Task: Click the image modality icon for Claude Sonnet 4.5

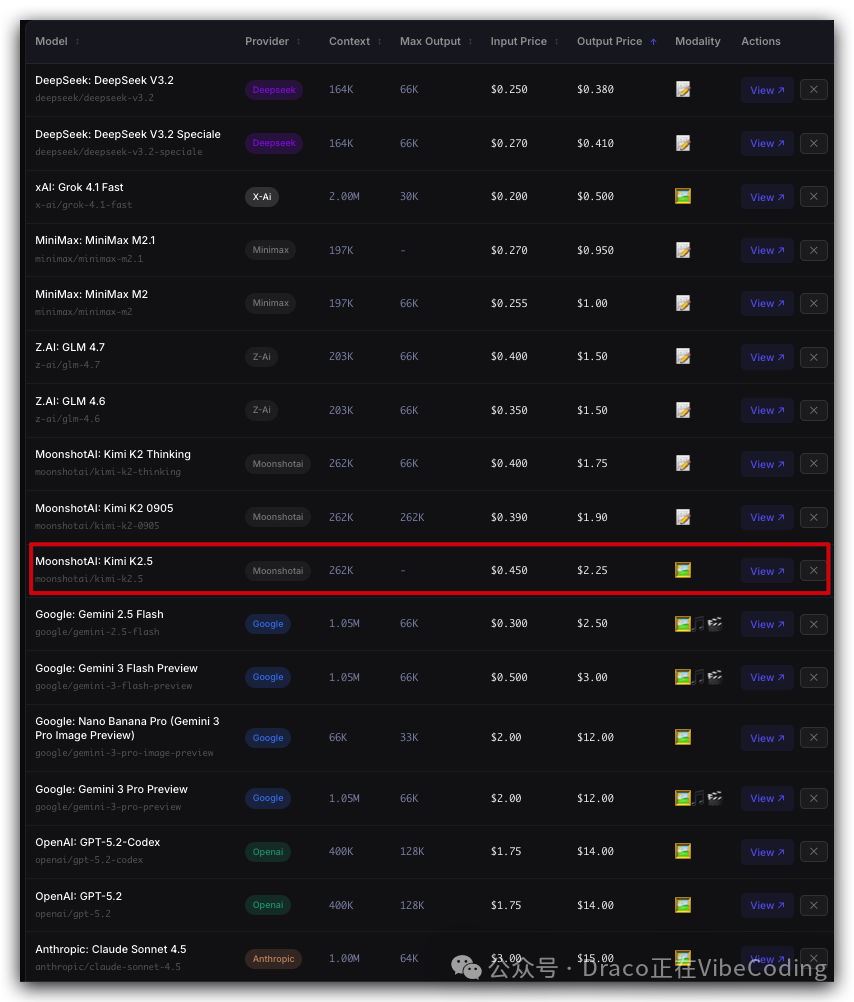Action: (683, 958)
